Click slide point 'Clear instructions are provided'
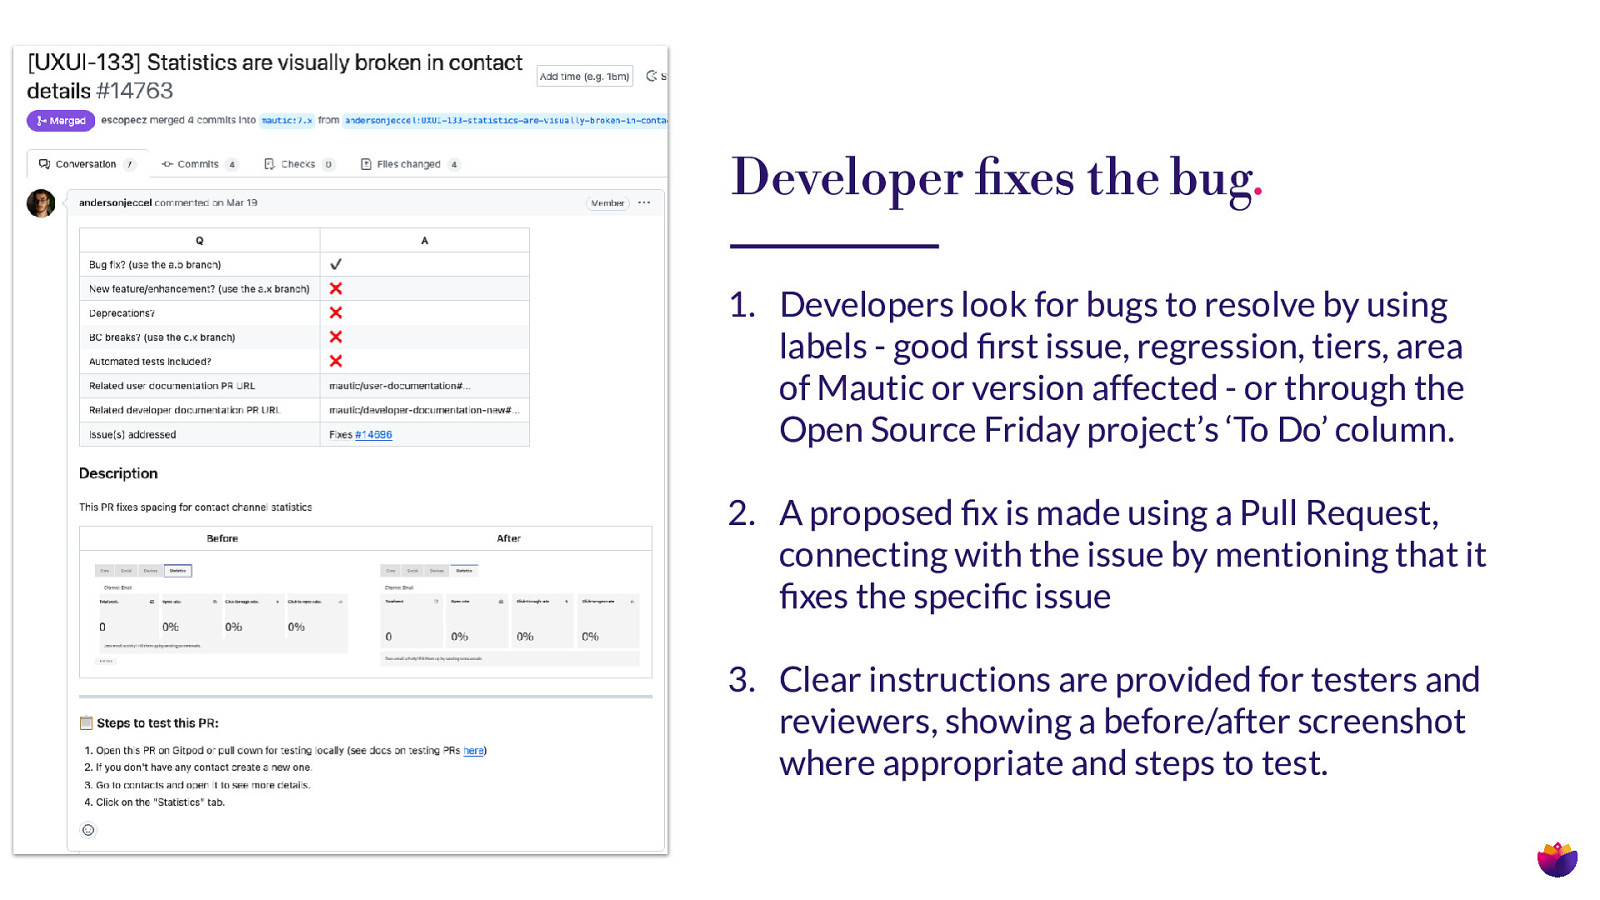The height and width of the screenshot is (900, 1600). tap(1129, 721)
